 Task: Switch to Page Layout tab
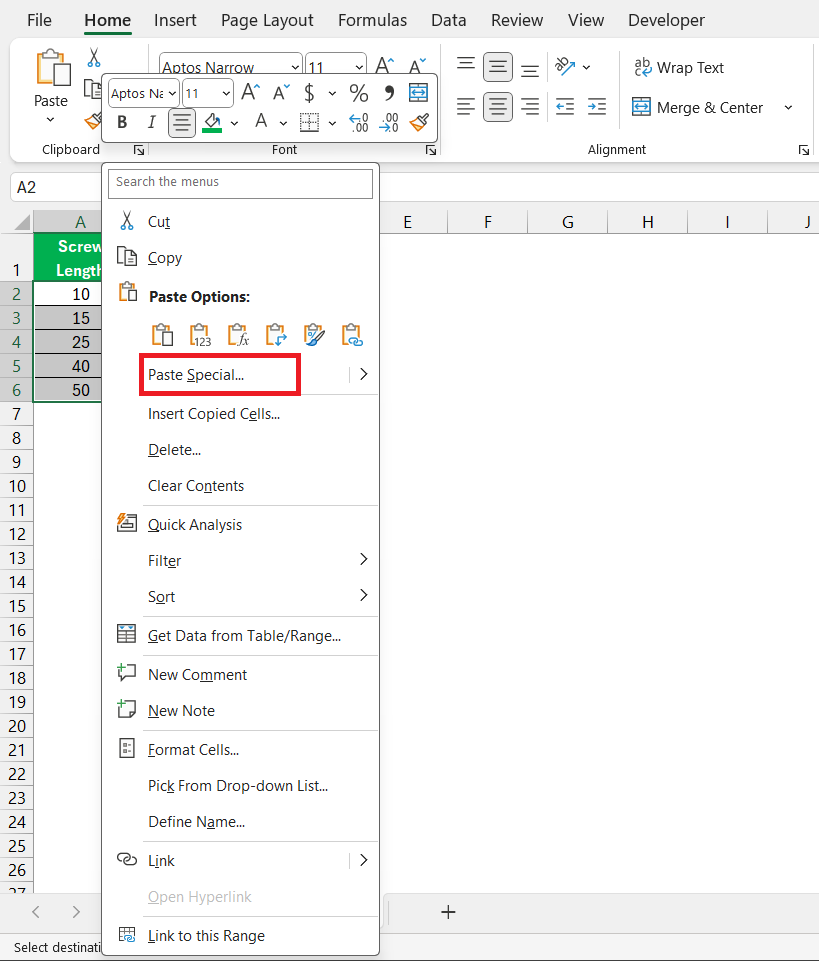pos(267,20)
